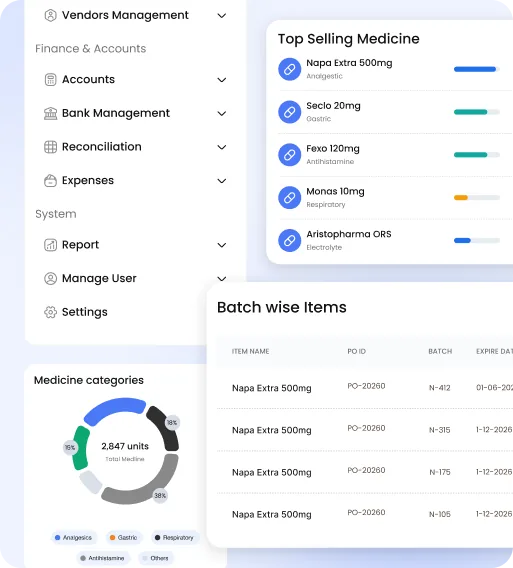Open the Expenses menu item
Viewport: 513px width, 568px height.
[135, 180]
